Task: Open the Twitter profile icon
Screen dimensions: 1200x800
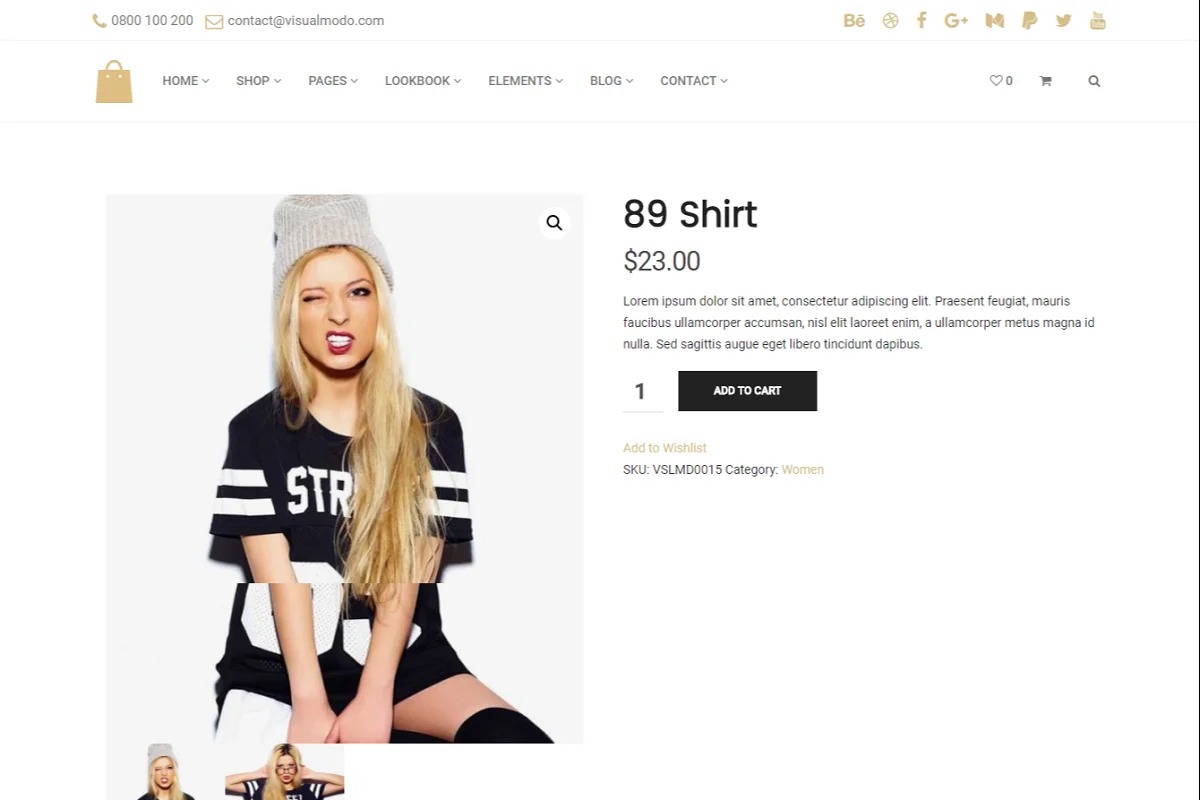Action: pos(1063,20)
